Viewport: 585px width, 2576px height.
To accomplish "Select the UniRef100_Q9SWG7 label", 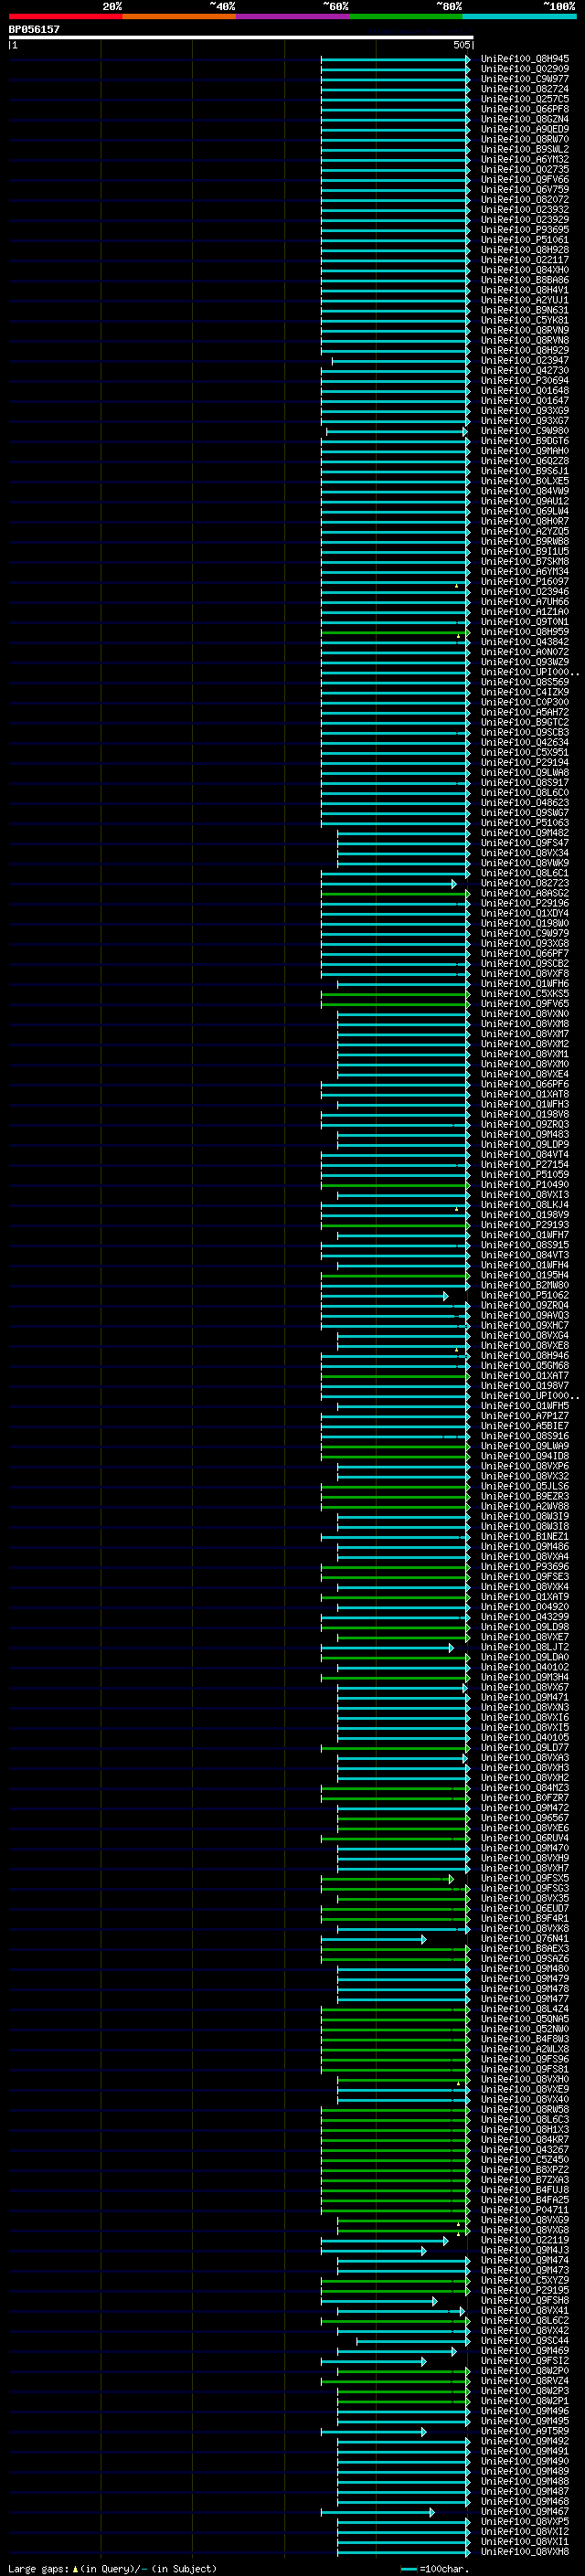I will (x=525, y=812).
